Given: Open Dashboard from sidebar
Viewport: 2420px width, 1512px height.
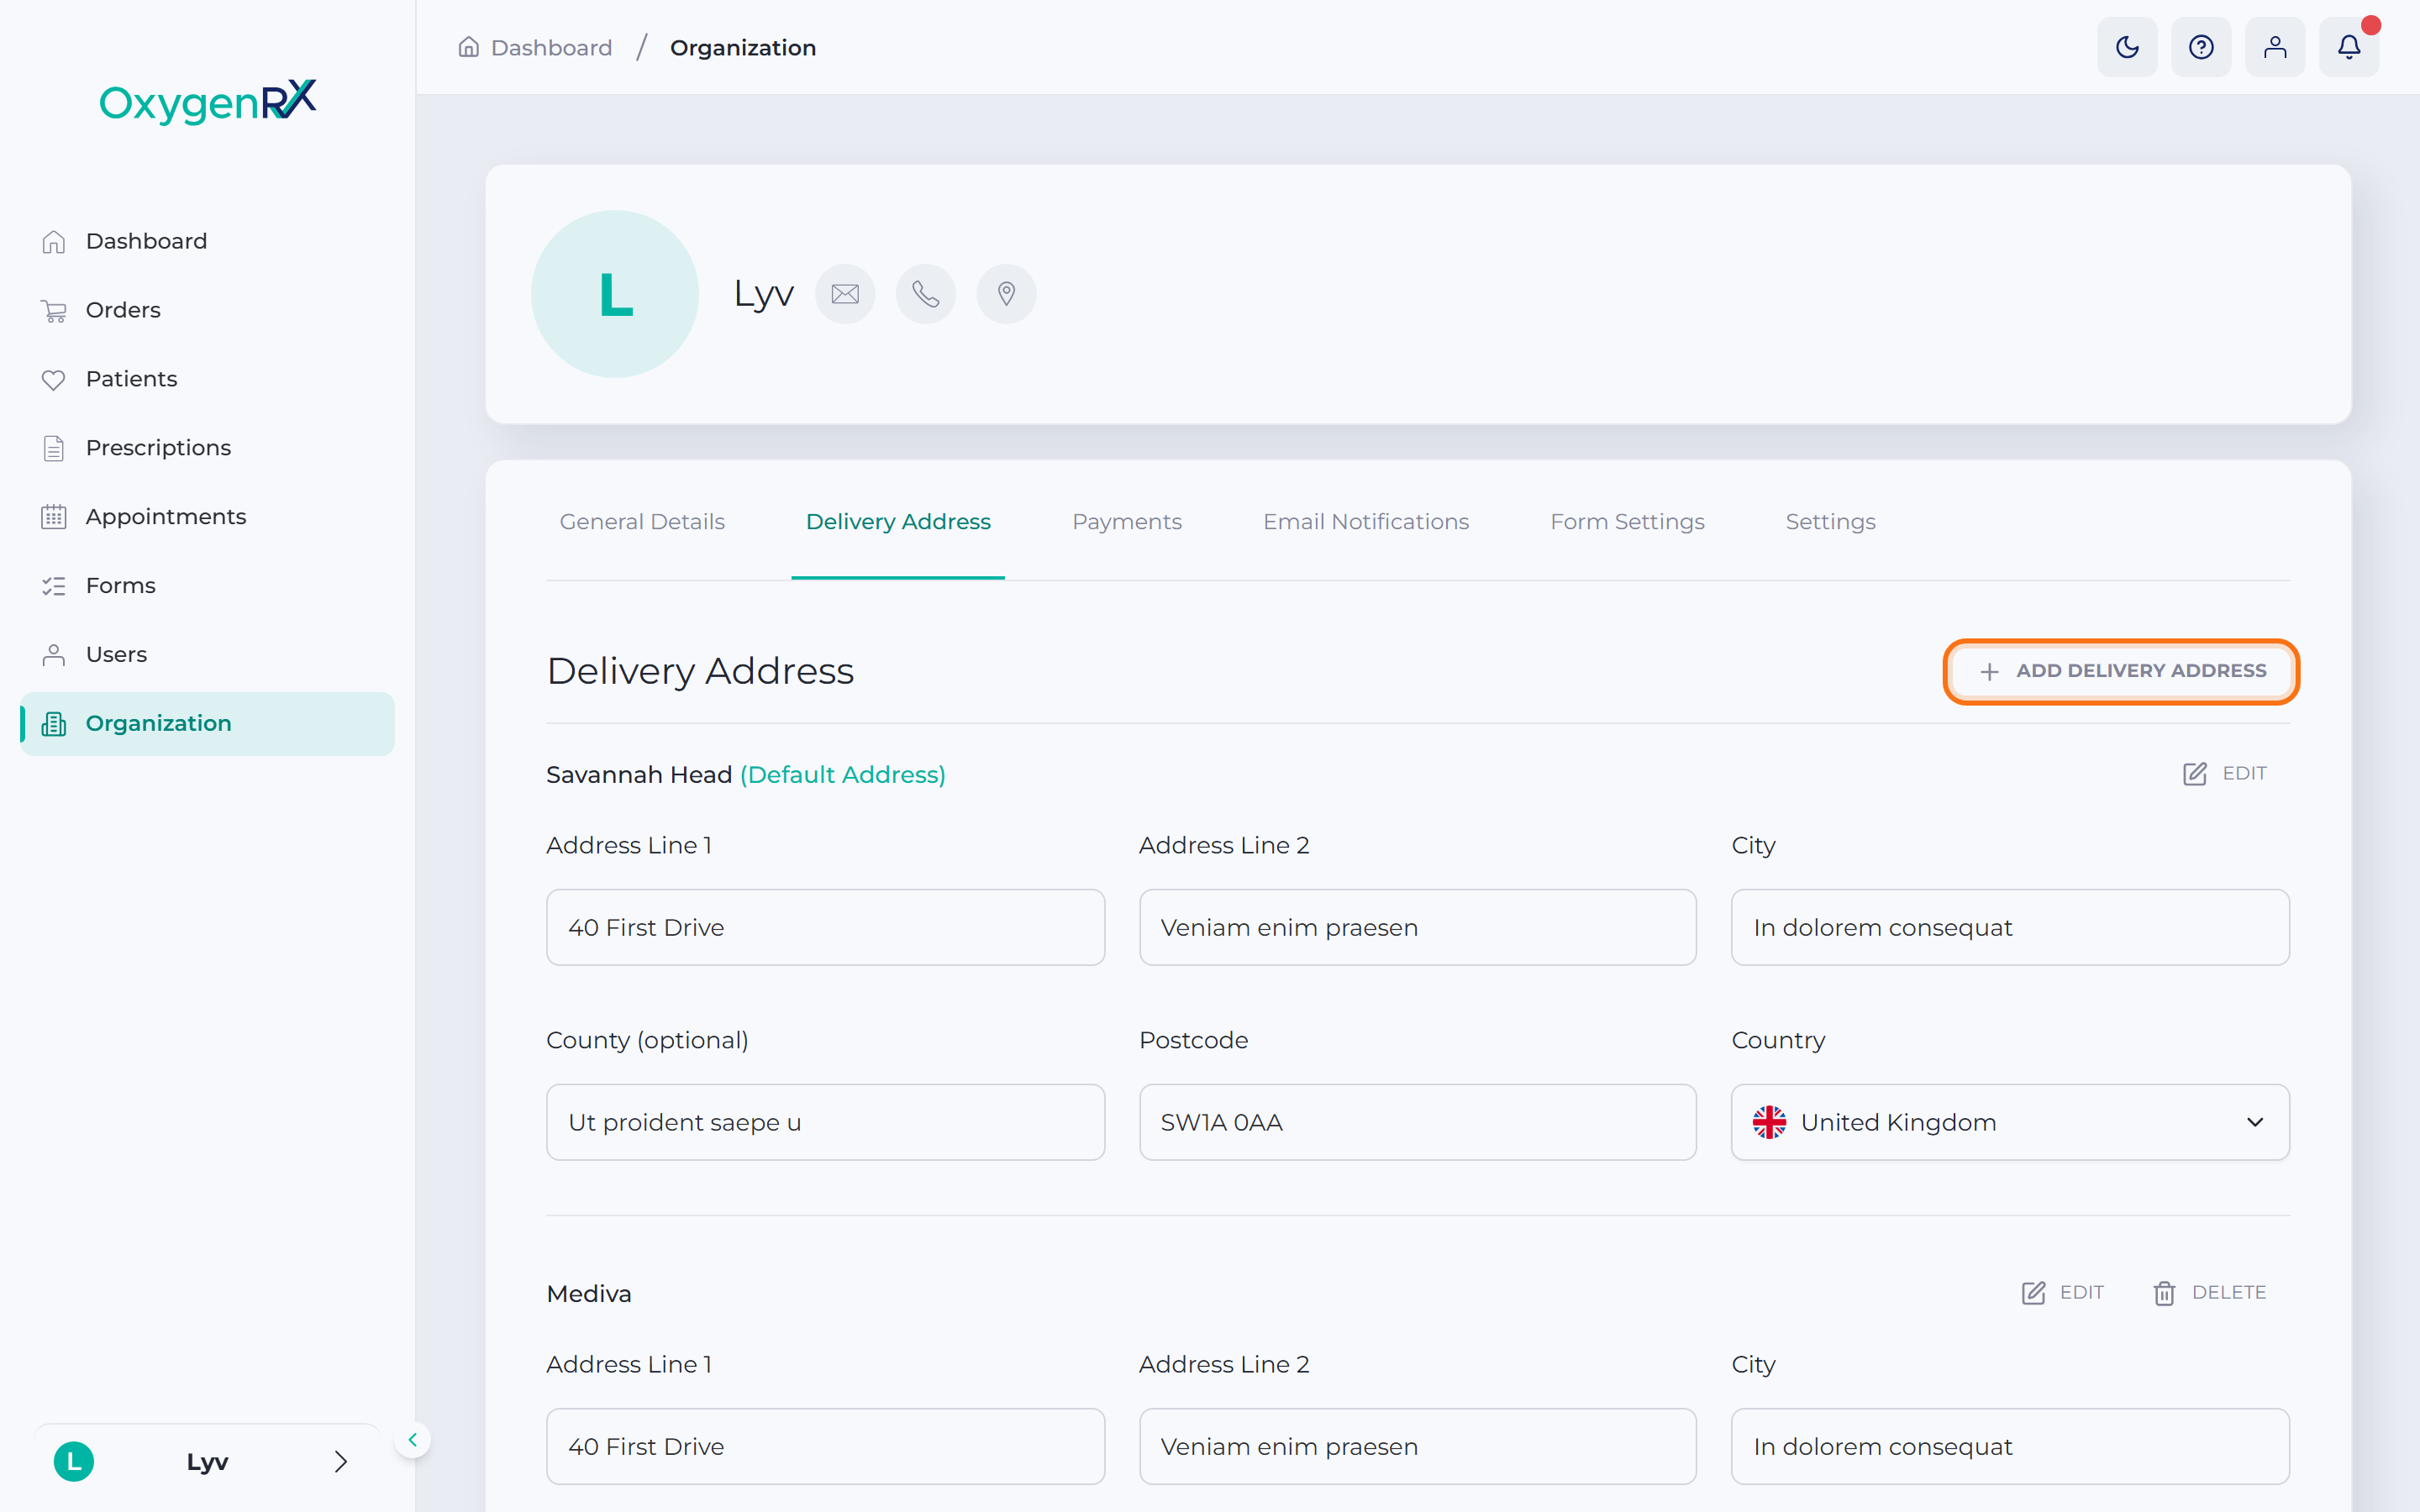Looking at the screenshot, I should [207, 241].
